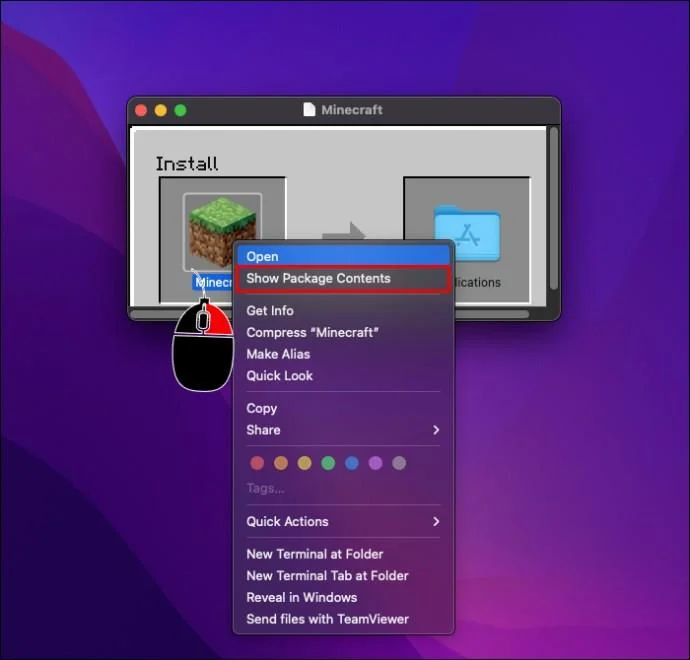Viewport: 690px width, 660px height.
Task: Click the vertical scrollbar of Minecraft window
Action: point(554,209)
